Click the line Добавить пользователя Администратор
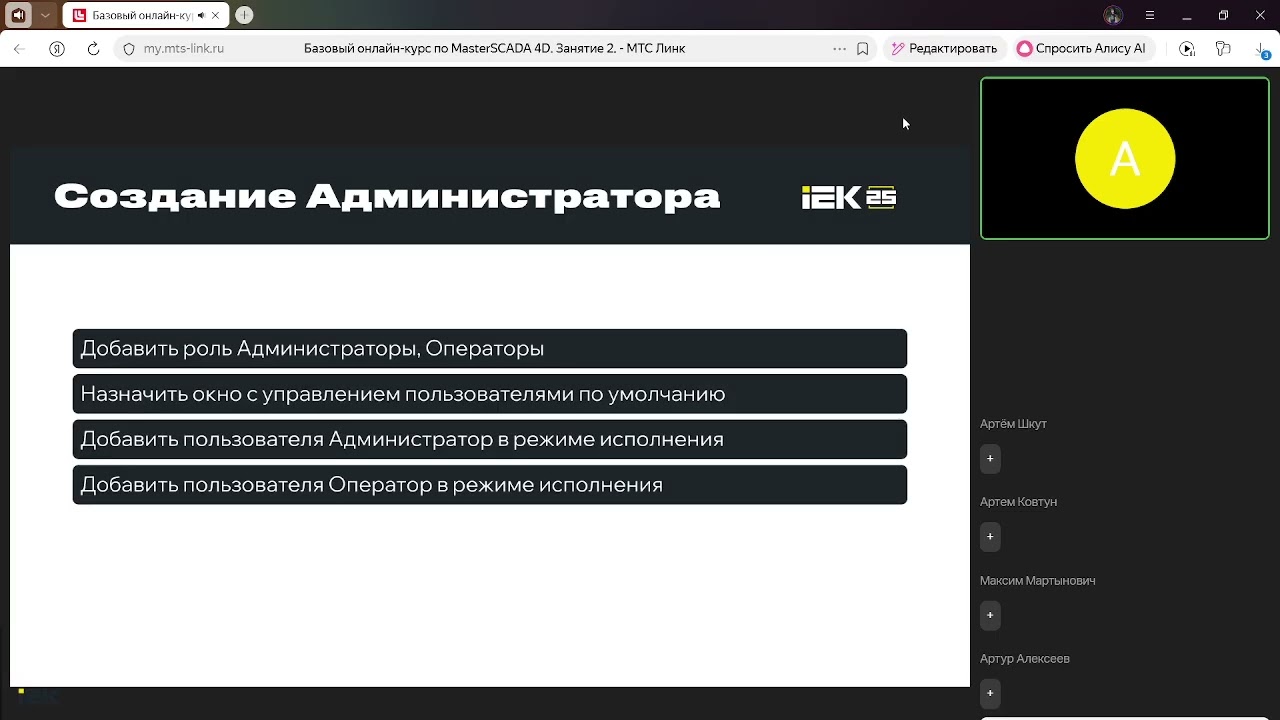Image resolution: width=1280 pixels, height=720 pixels. pos(490,439)
